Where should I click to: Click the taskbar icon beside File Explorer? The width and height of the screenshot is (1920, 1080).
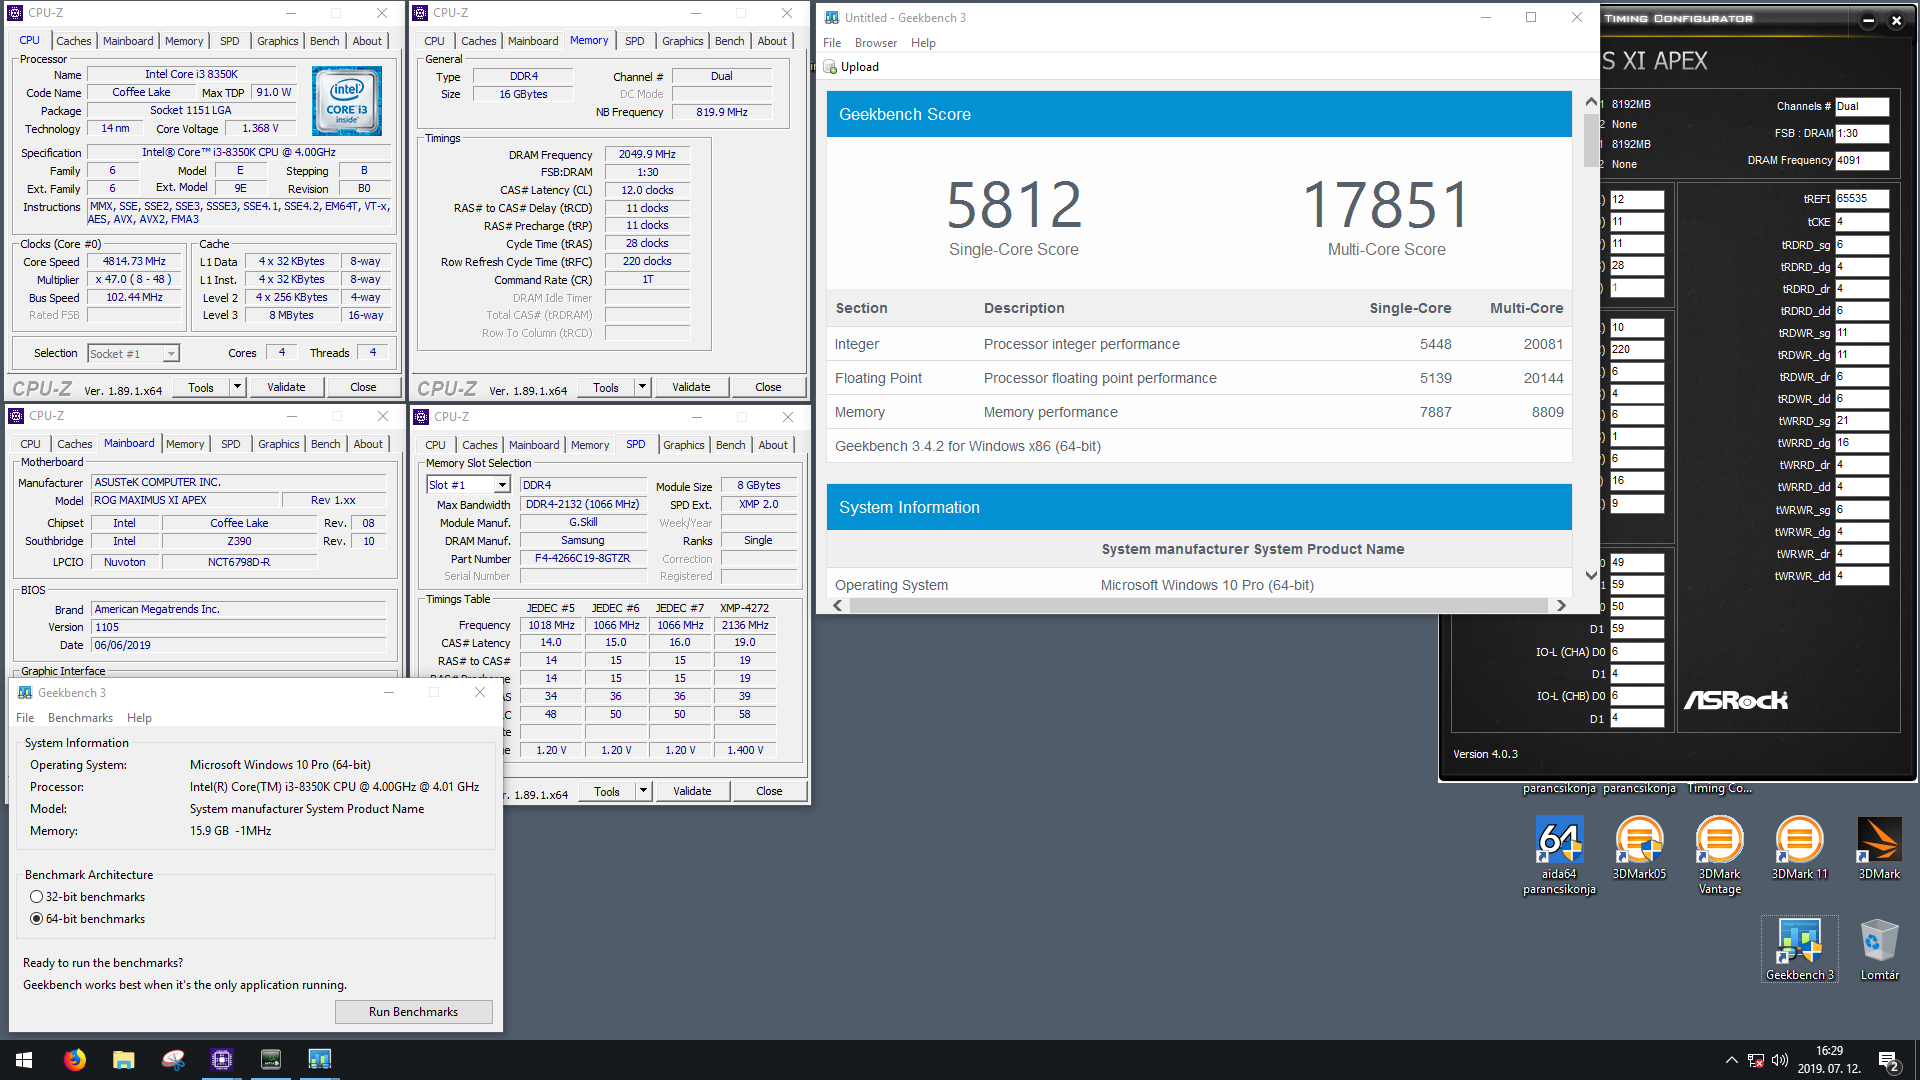[x=172, y=1060]
